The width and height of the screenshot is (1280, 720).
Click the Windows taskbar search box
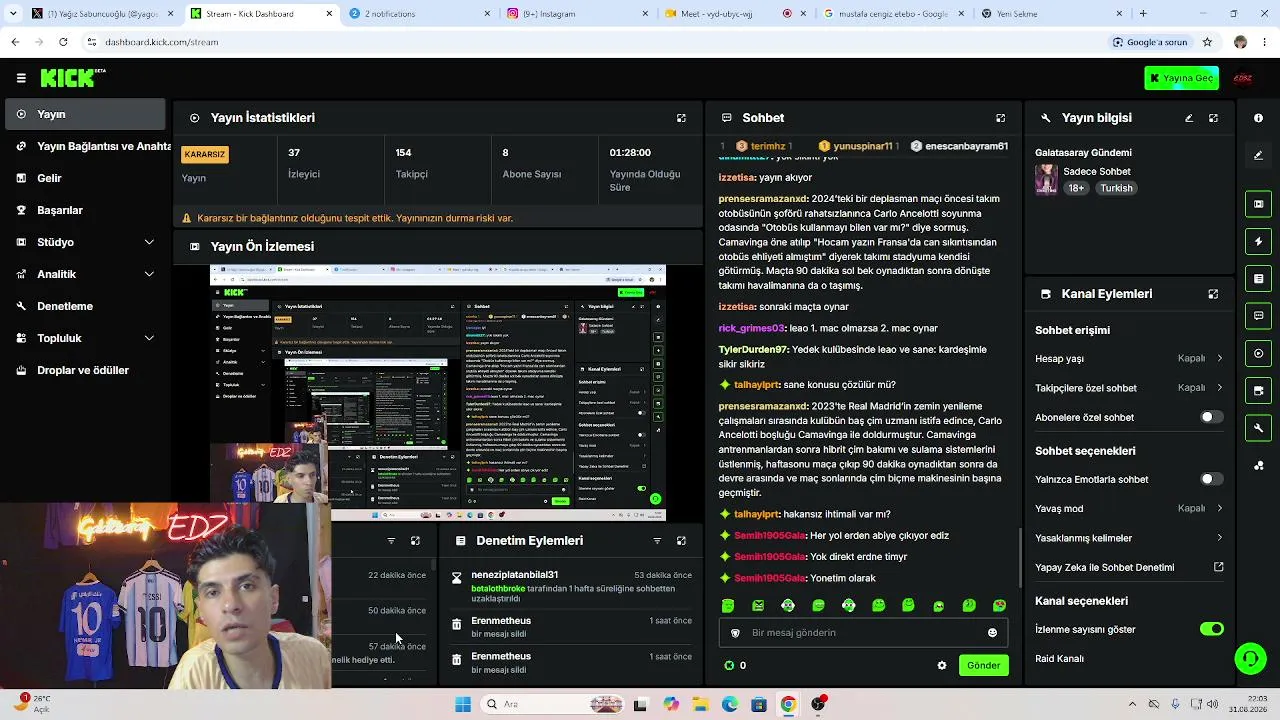coord(550,704)
